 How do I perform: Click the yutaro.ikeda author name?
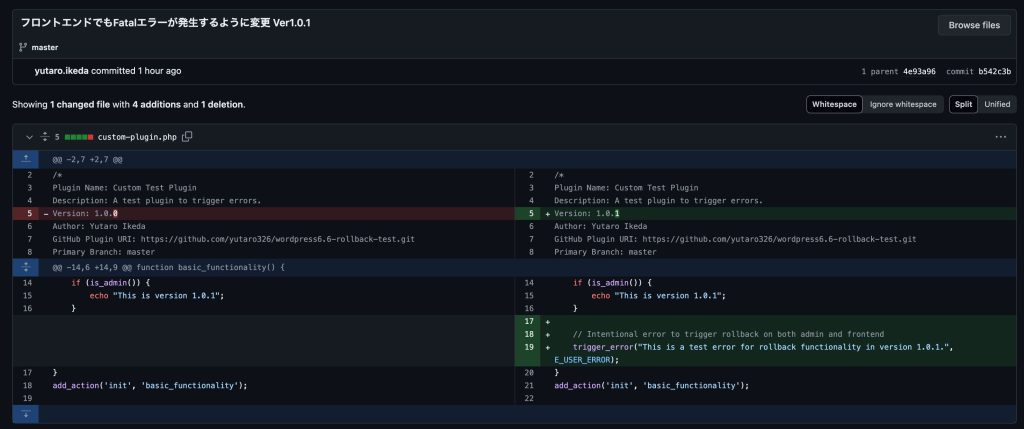click(61, 71)
